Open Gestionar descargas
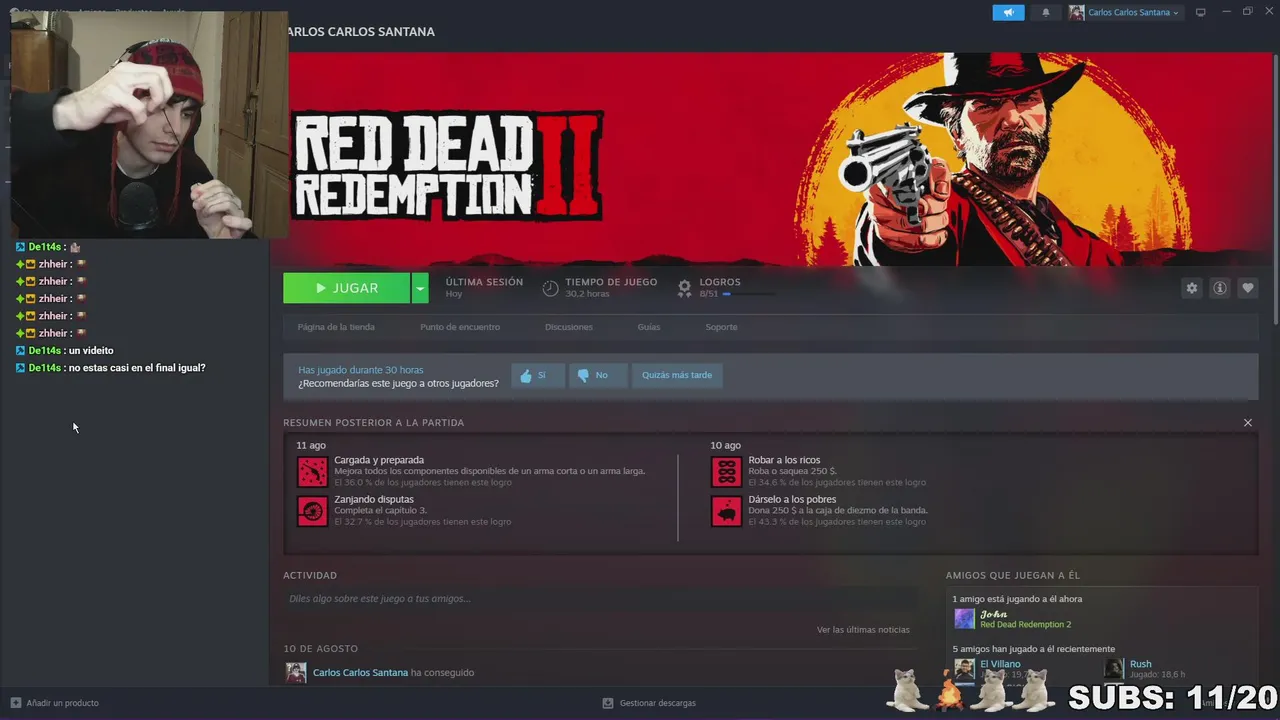The width and height of the screenshot is (1280, 720). coord(649,703)
